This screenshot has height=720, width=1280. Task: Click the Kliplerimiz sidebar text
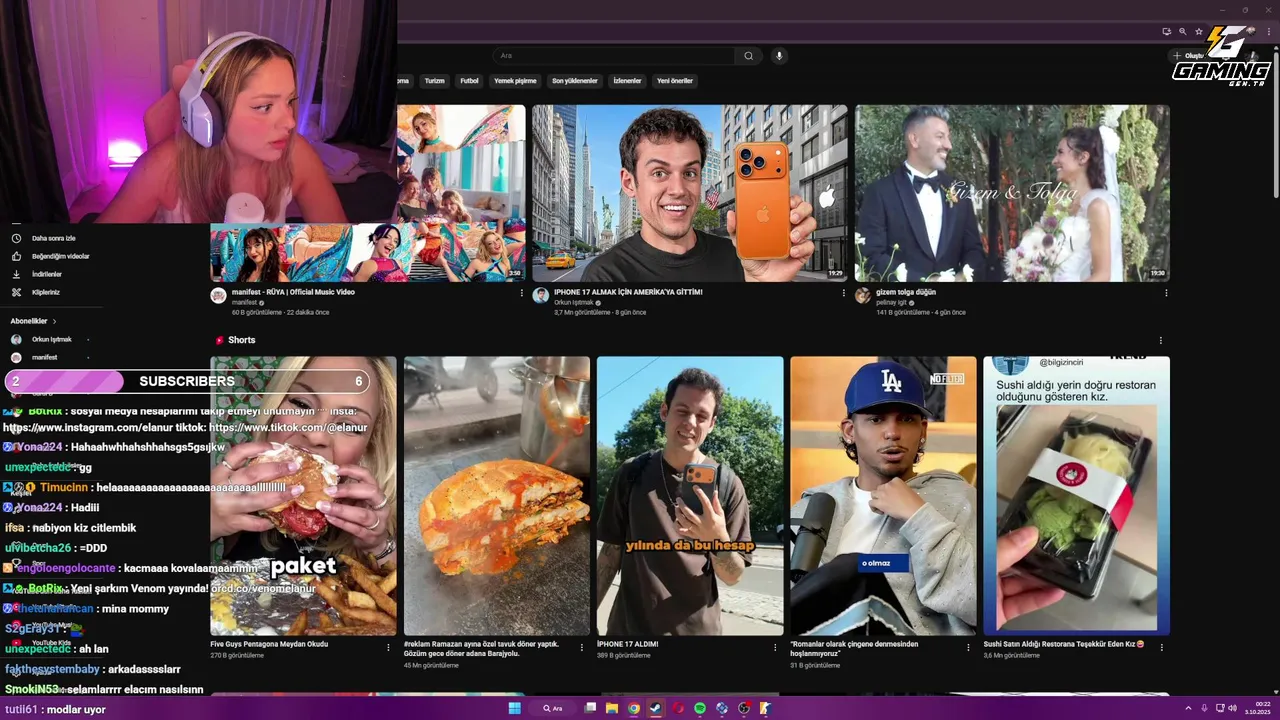46,292
